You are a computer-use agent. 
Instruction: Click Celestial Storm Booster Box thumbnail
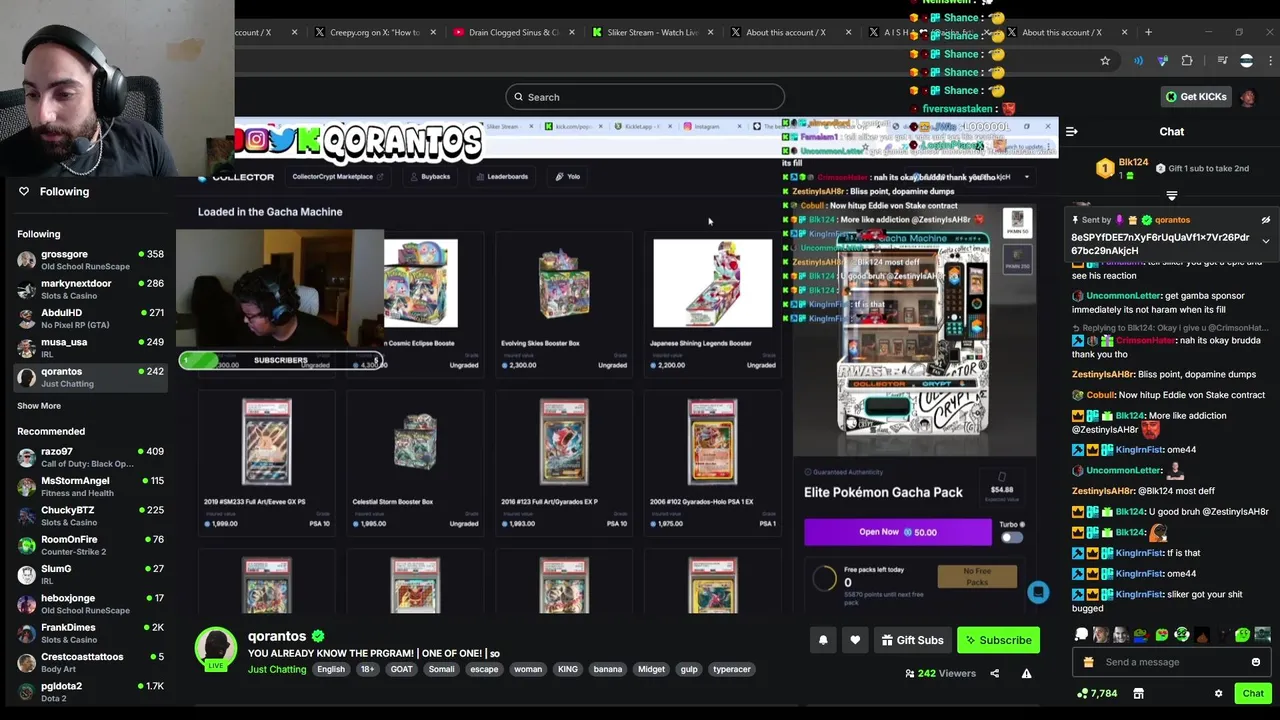coord(415,441)
